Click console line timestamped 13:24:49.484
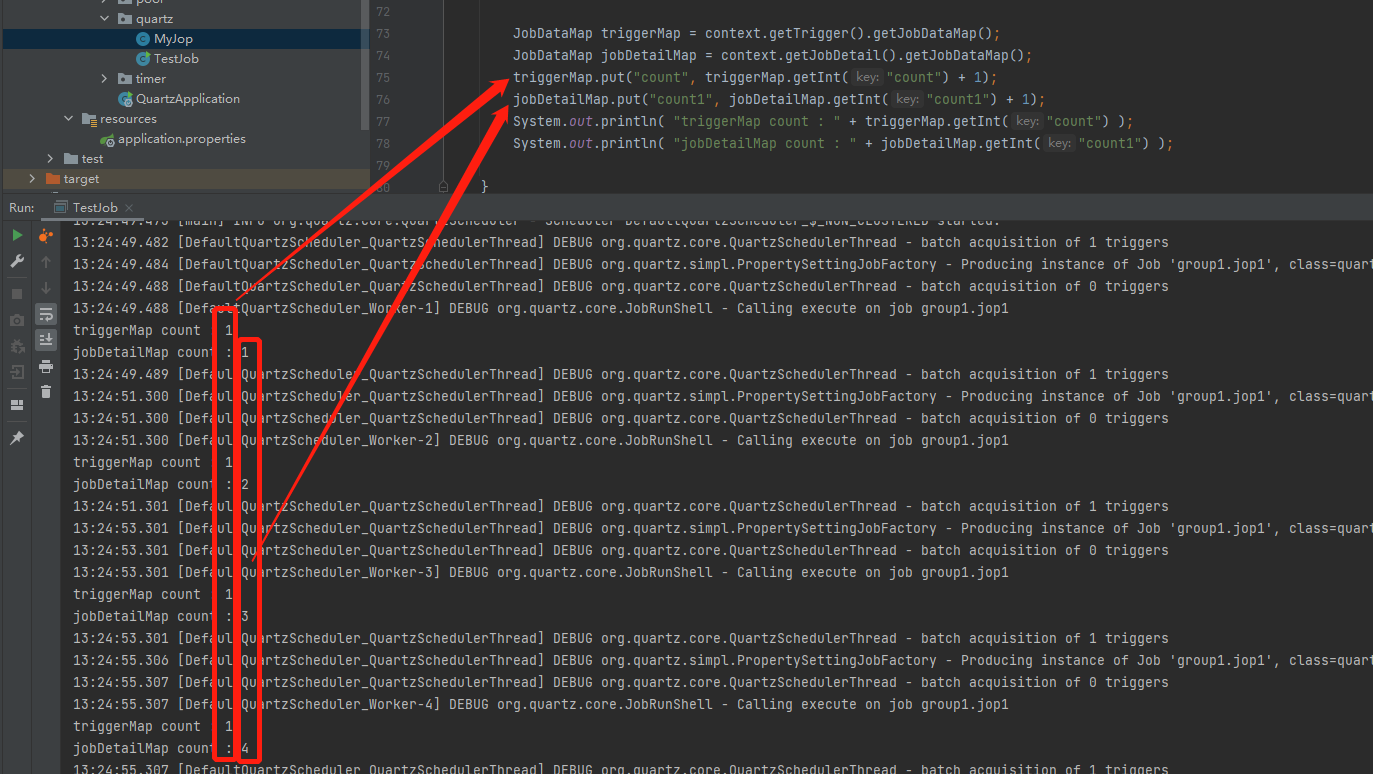This screenshot has width=1373, height=774. click(723, 264)
